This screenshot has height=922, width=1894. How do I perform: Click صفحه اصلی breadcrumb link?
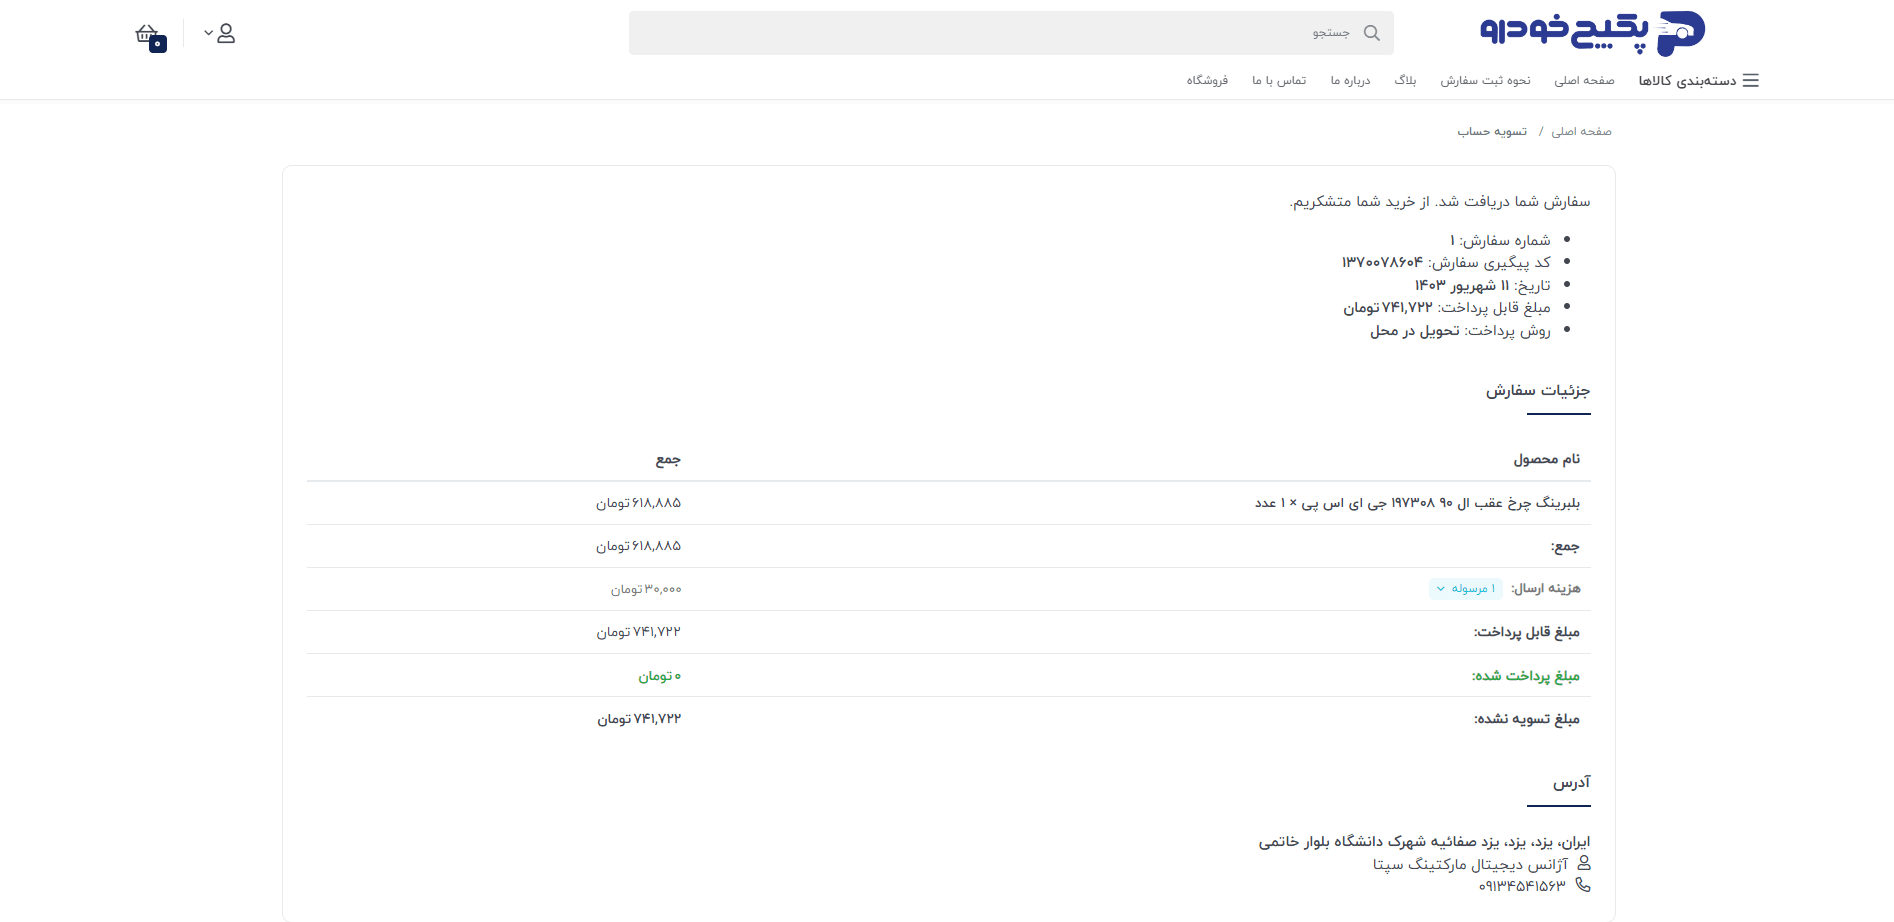1581,131
